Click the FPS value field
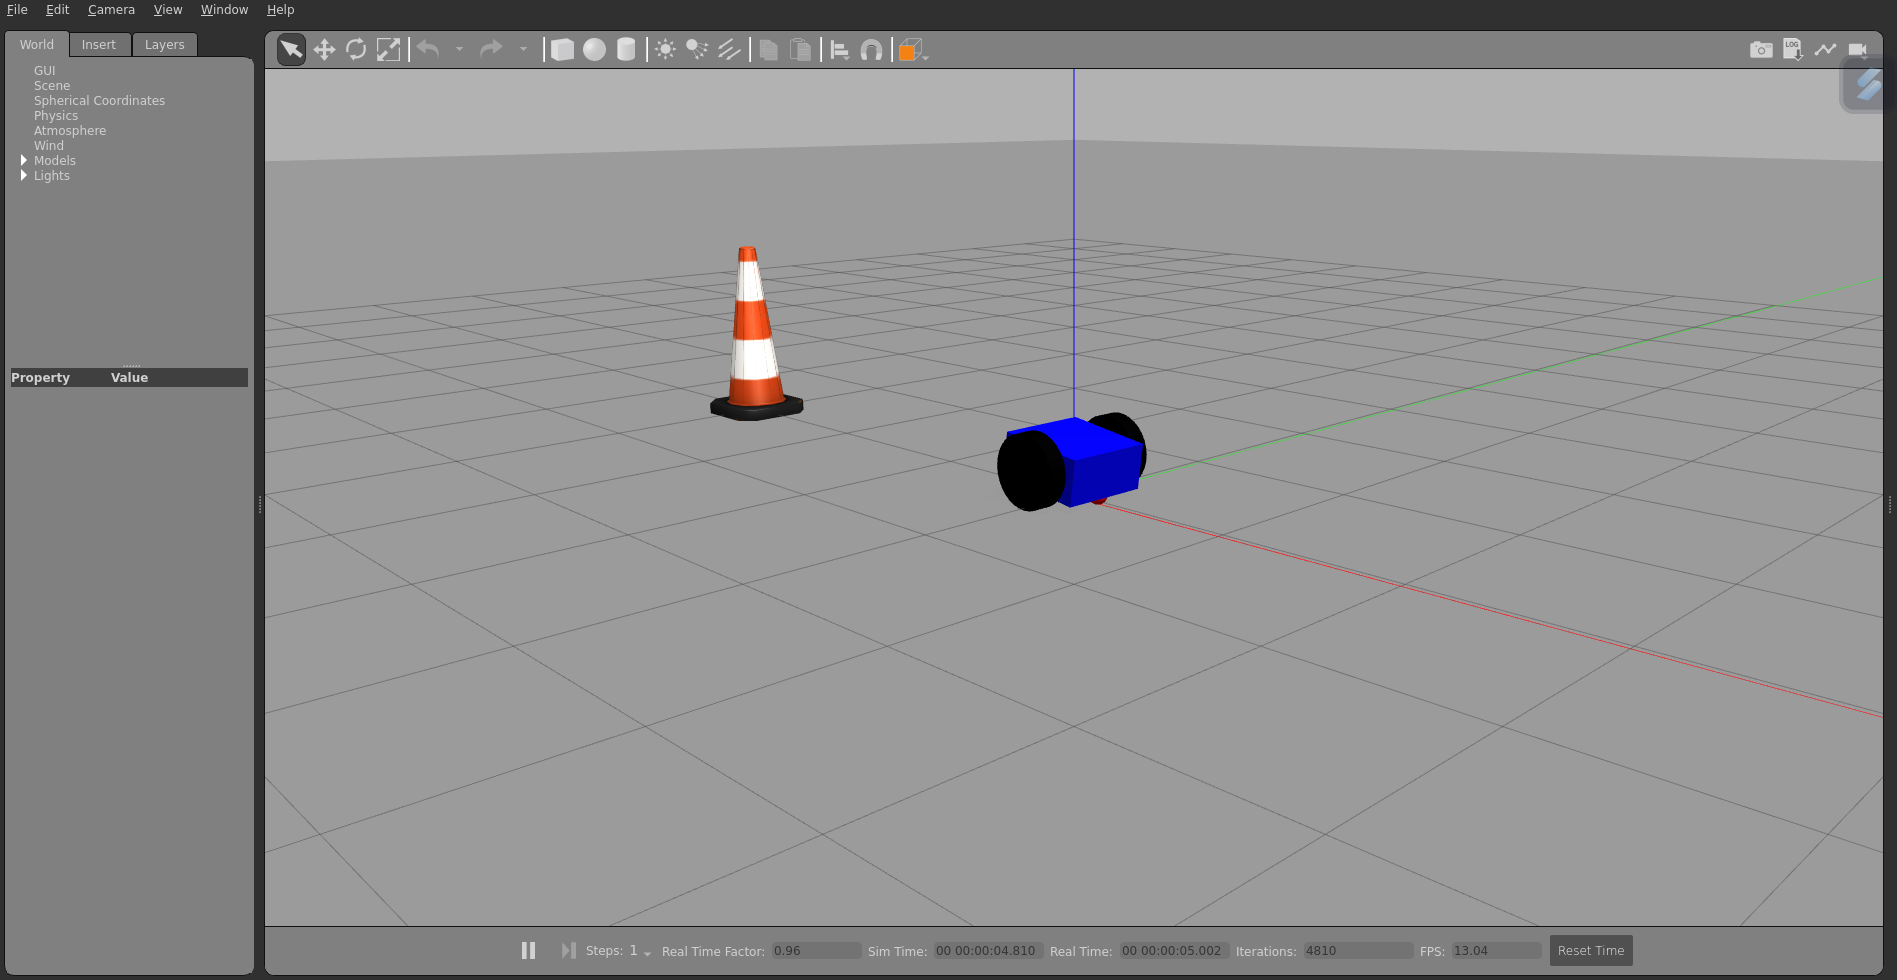1897x980 pixels. tap(1496, 951)
